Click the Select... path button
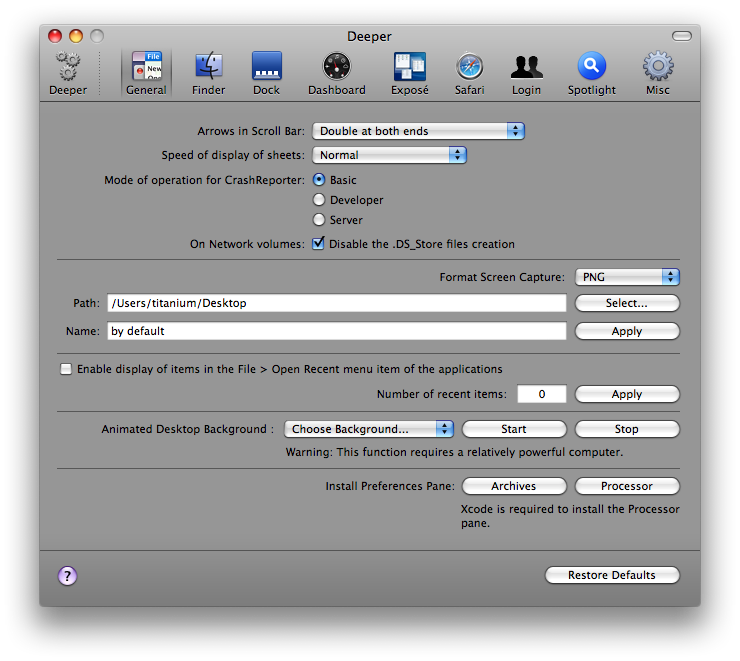Viewport: 740px width, 661px height. coord(627,303)
